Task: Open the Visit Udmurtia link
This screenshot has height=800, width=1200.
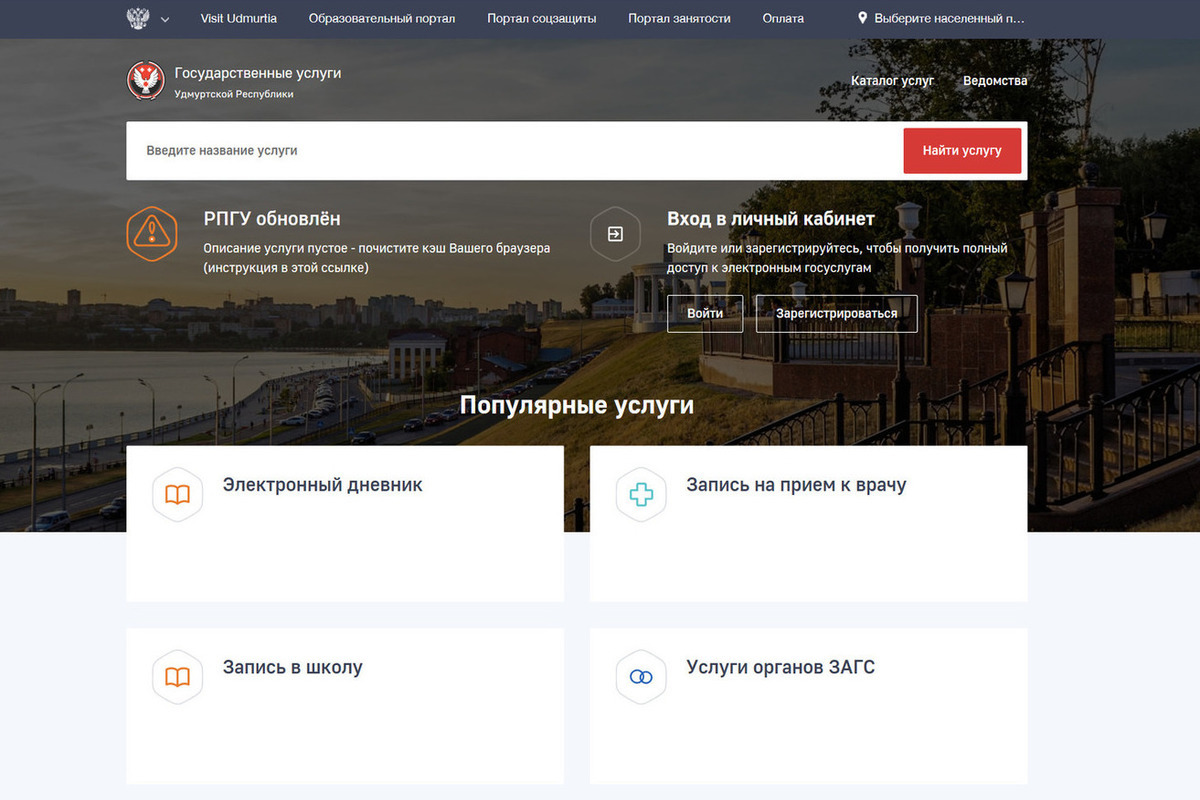Action: click(239, 18)
